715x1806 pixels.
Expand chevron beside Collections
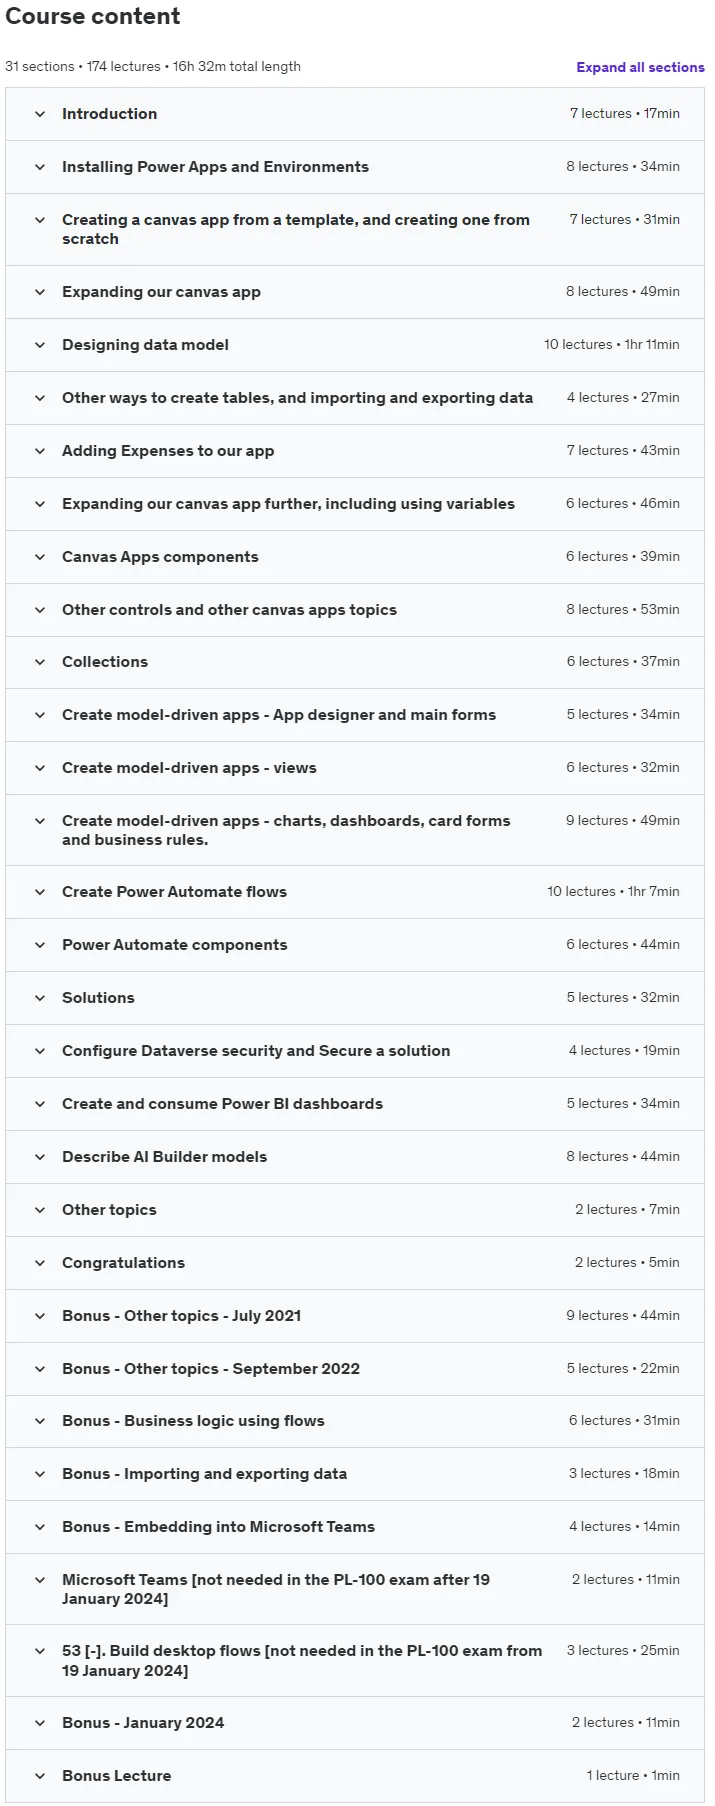40,662
